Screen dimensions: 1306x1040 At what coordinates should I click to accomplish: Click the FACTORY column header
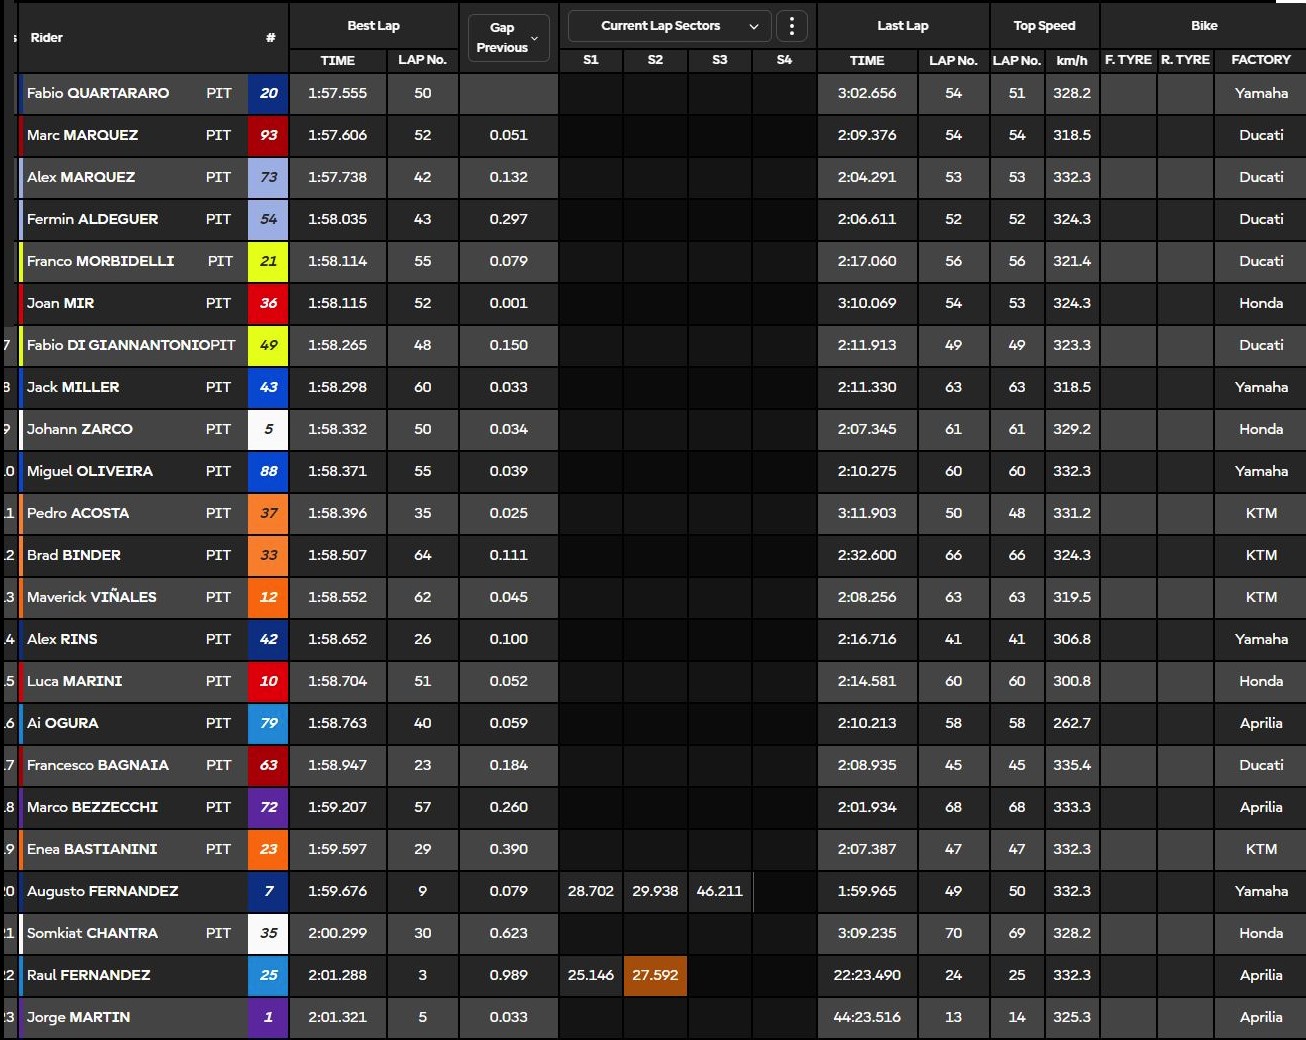(1260, 60)
